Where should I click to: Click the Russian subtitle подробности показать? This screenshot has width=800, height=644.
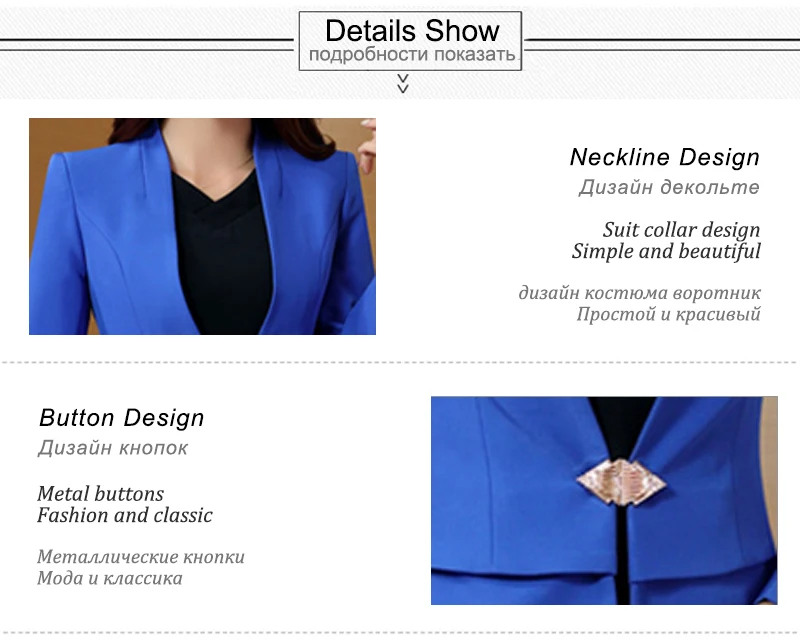point(412,55)
